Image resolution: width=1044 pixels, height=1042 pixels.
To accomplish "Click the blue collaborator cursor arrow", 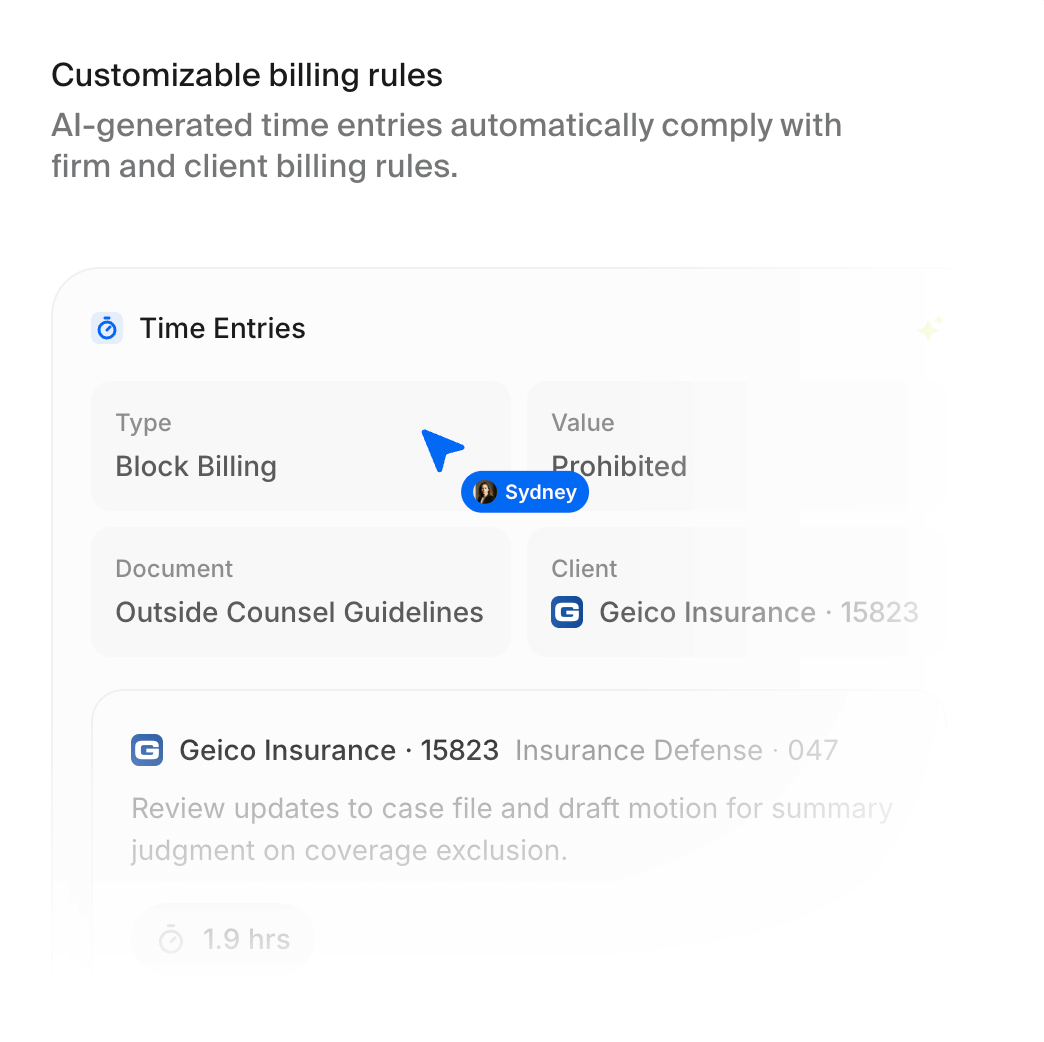I will 440,449.
